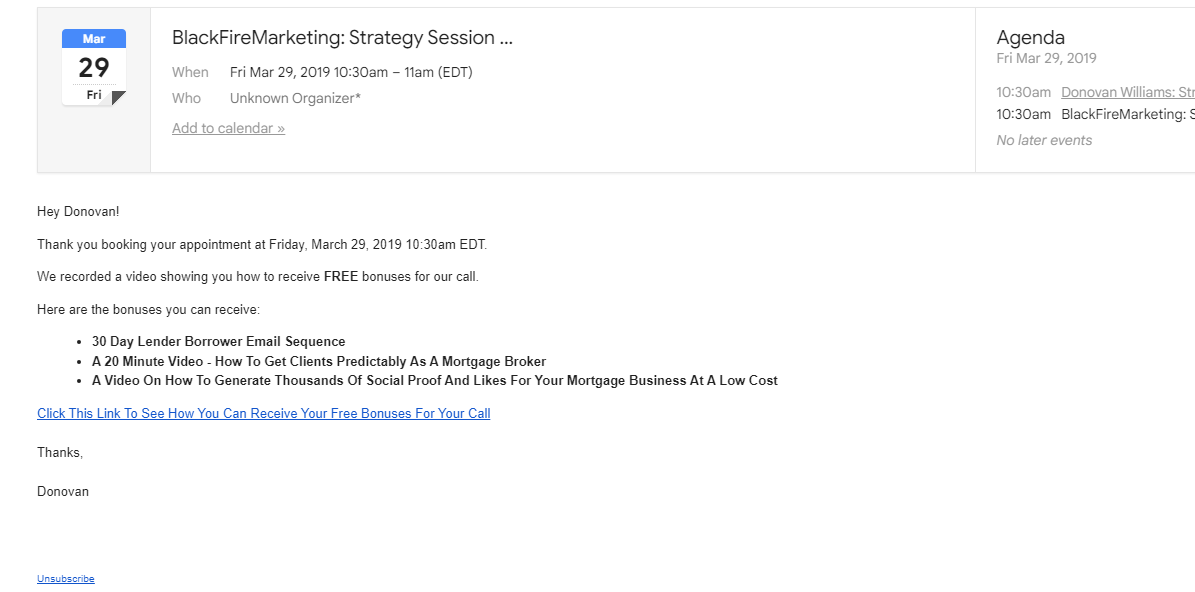Viewport: 1195px width, 592px height.
Task: Click the No later events text
Action: (x=1044, y=140)
